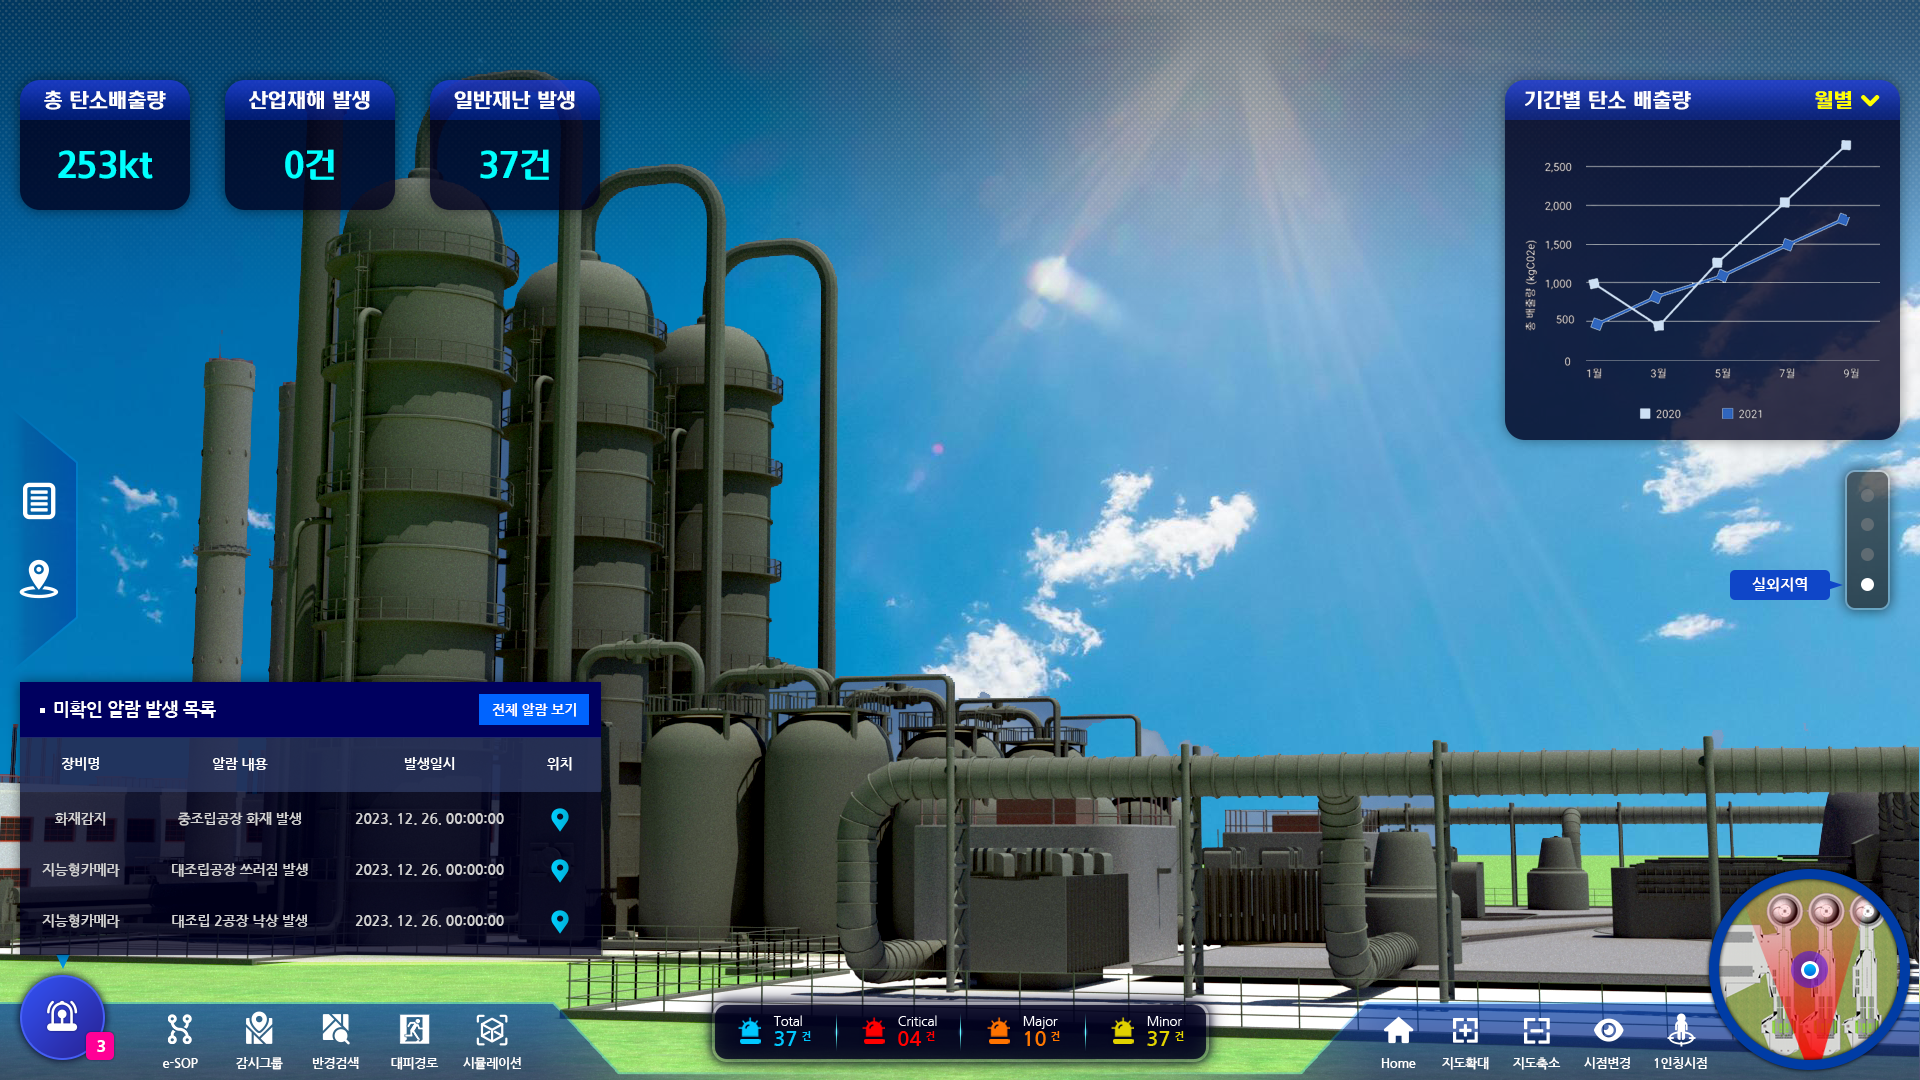
Task: Select the second dot in area selector
Action: click(x=1867, y=524)
